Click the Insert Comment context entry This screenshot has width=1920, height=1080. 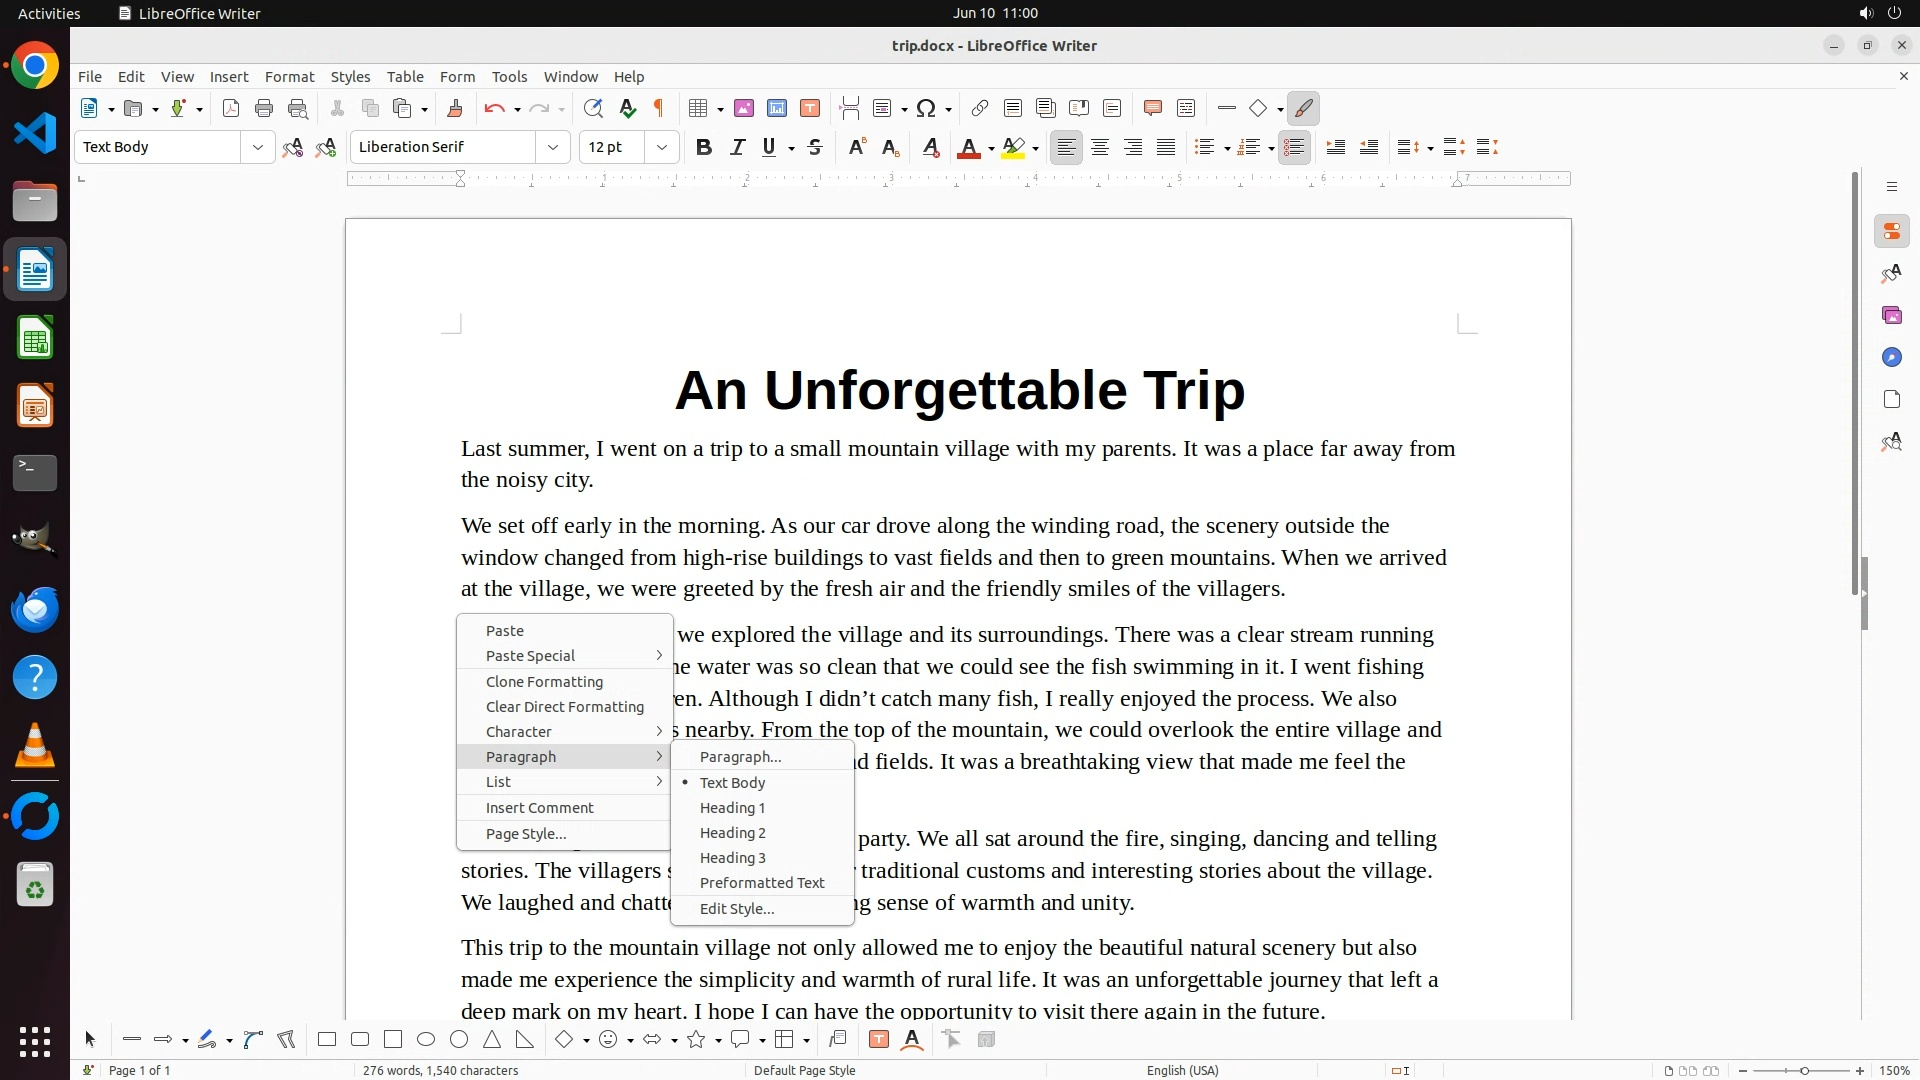540,808
